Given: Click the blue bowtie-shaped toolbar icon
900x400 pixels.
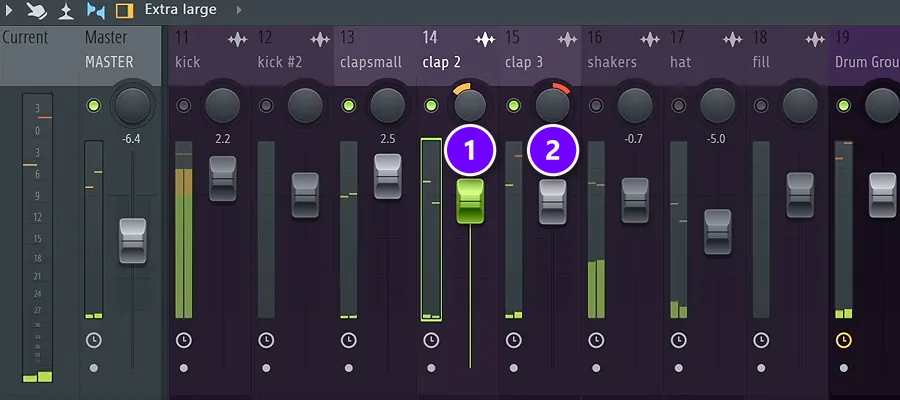Looking at the screenshot, I should (x=95, y=10).
